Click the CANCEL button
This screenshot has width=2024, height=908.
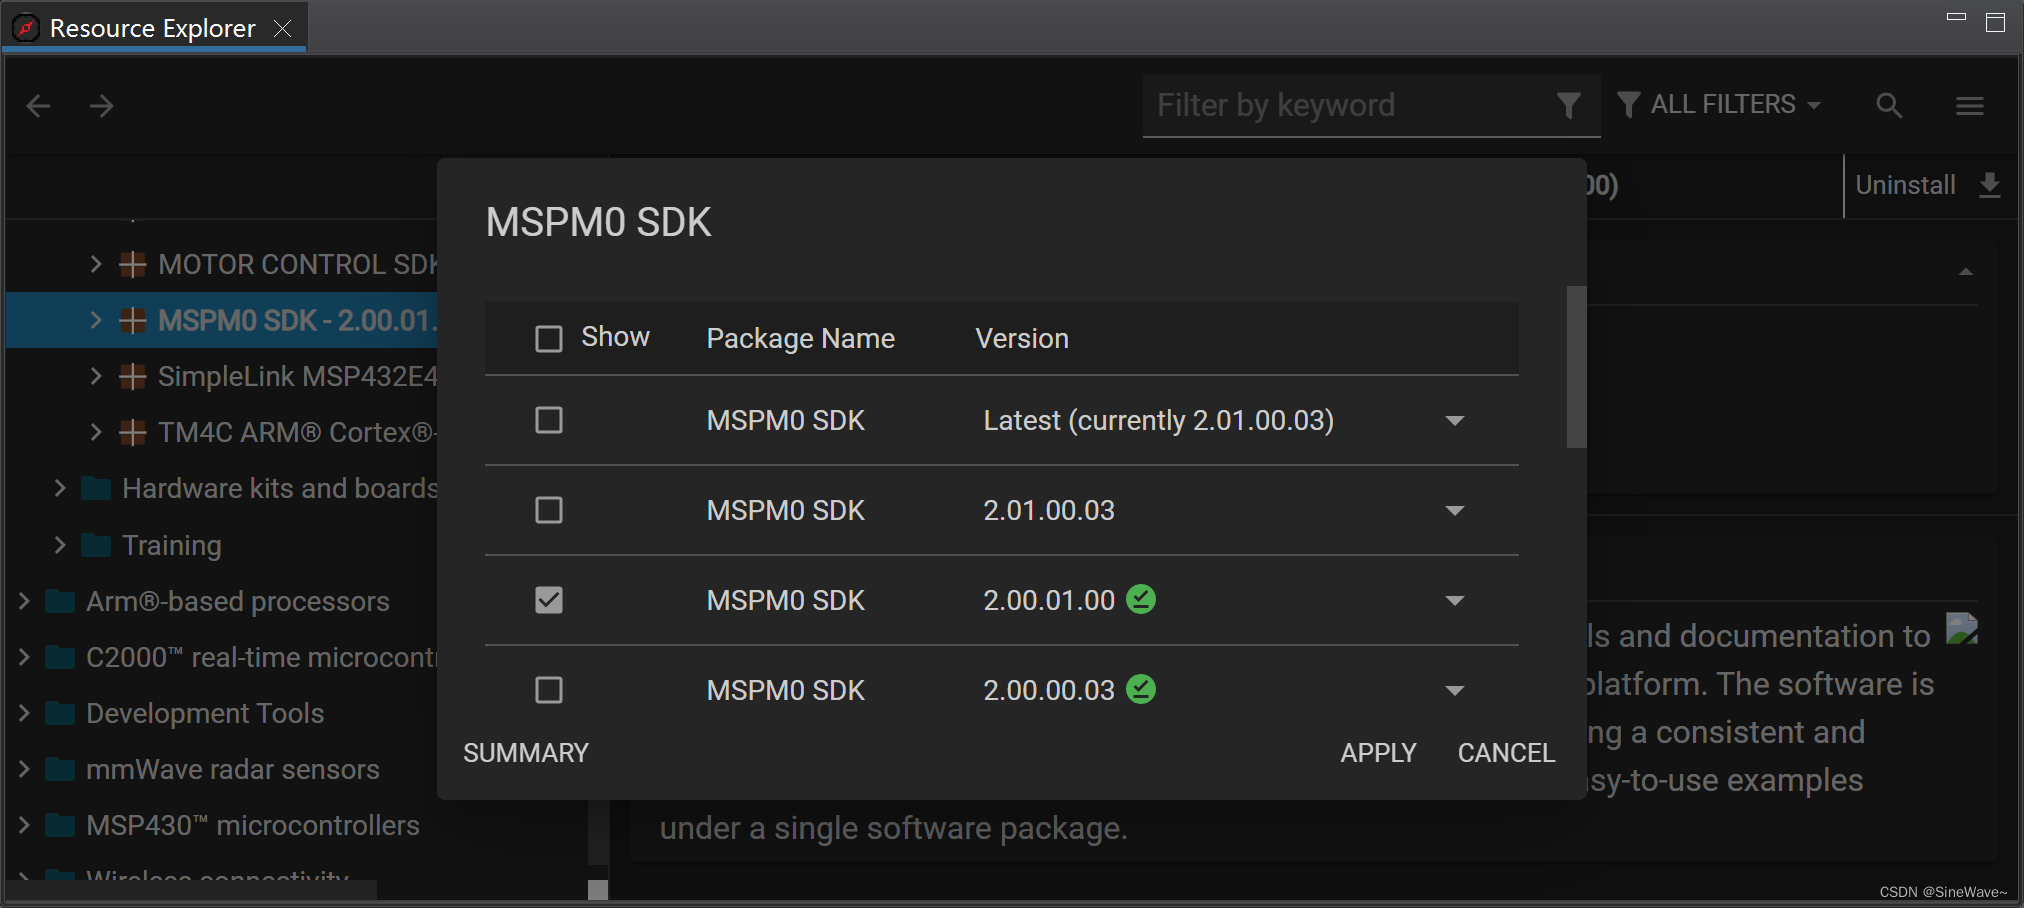pyautogui.click(x=1506, y=753)
